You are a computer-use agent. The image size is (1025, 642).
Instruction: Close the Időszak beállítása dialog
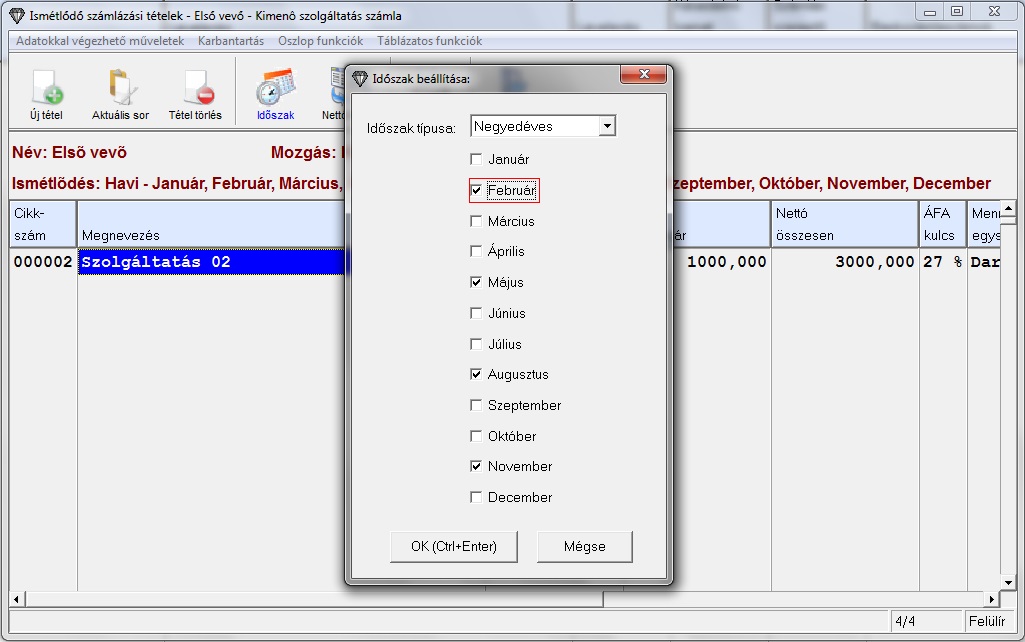click(643, 77)
